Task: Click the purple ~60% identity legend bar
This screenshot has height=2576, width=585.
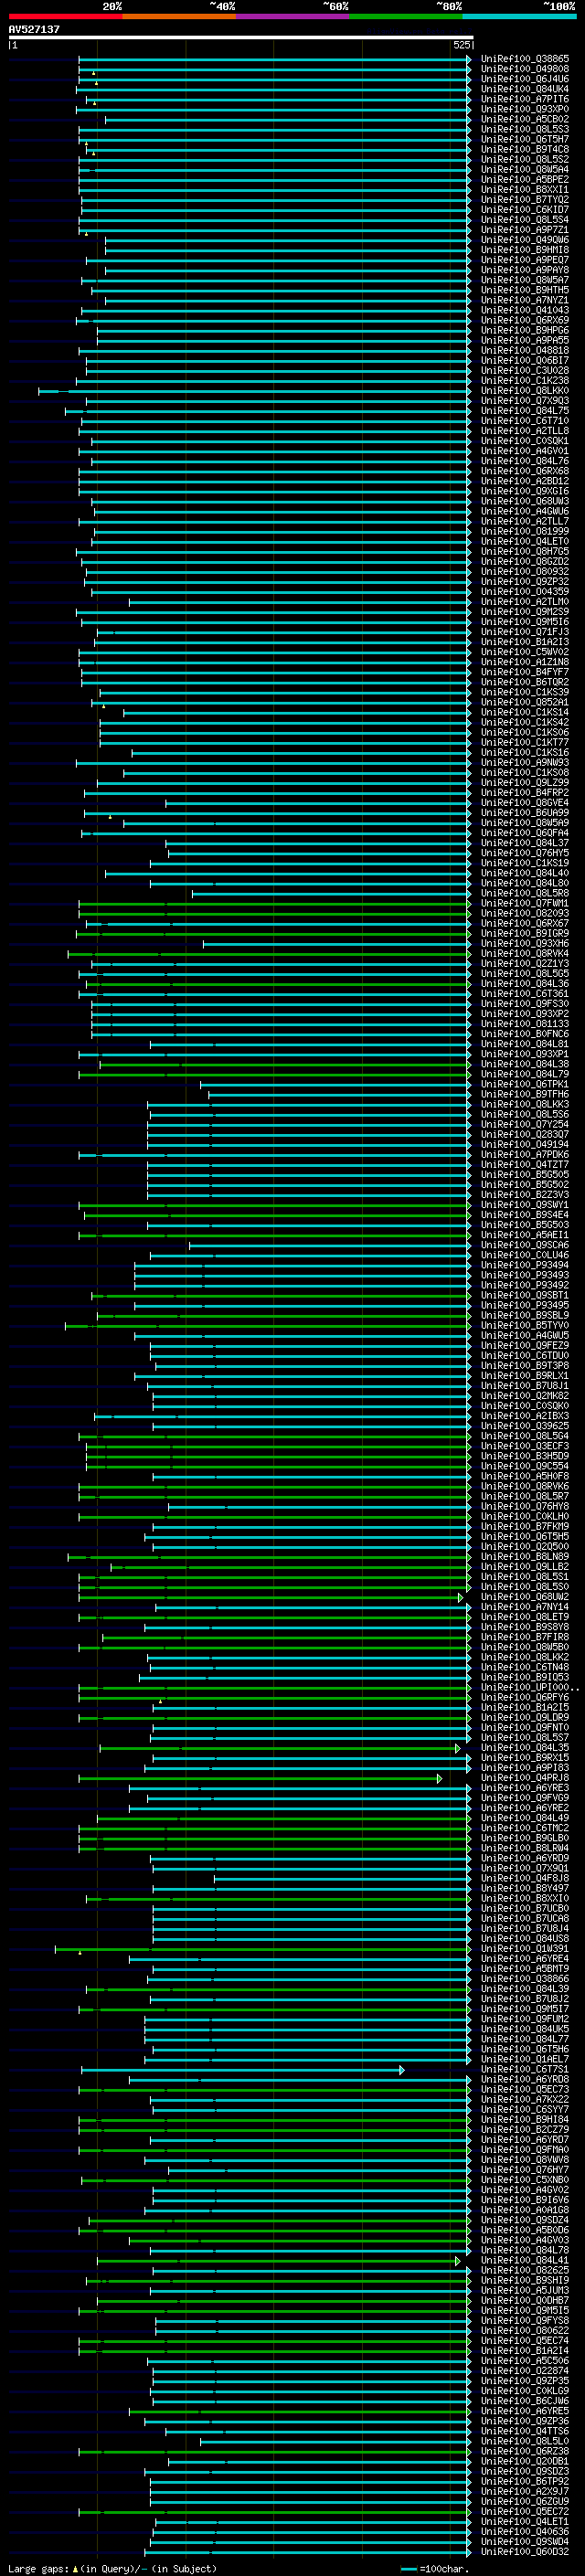Action: click(x=293, y=16)
